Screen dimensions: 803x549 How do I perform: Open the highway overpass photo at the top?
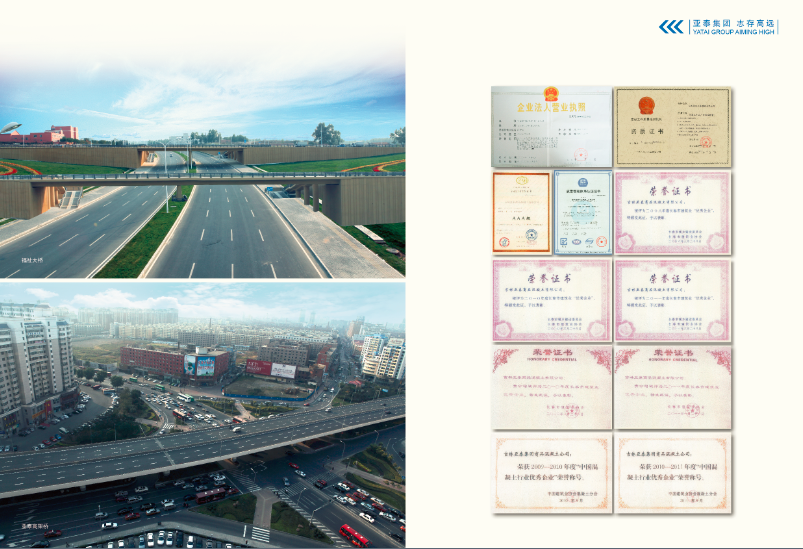[202, 165]
